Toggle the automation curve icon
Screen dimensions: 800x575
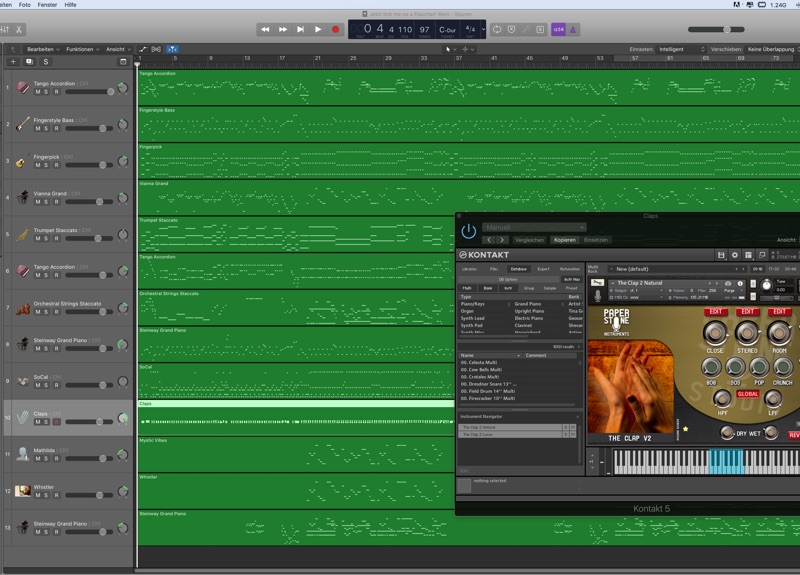click(143, 49)
